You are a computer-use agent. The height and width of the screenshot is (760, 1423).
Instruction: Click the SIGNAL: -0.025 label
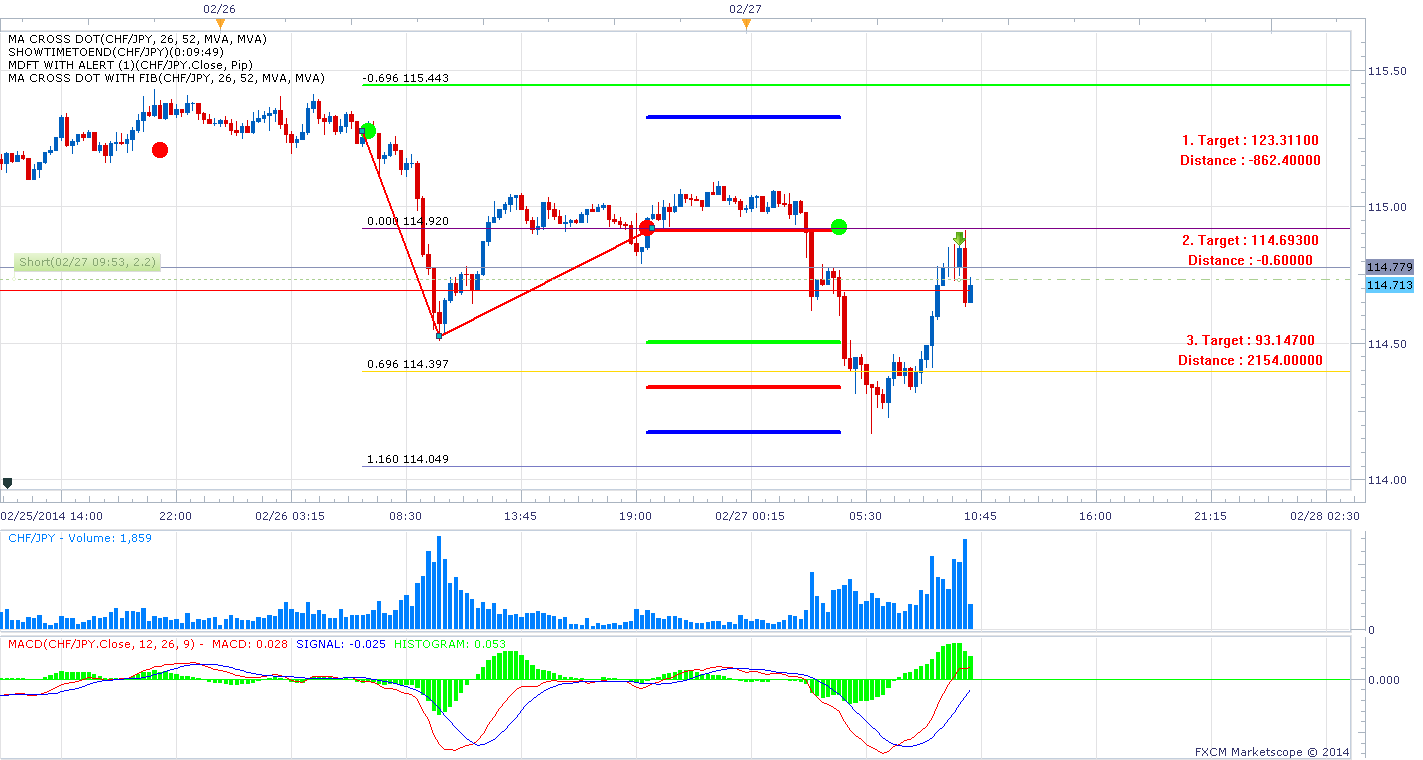coord(341,643)
